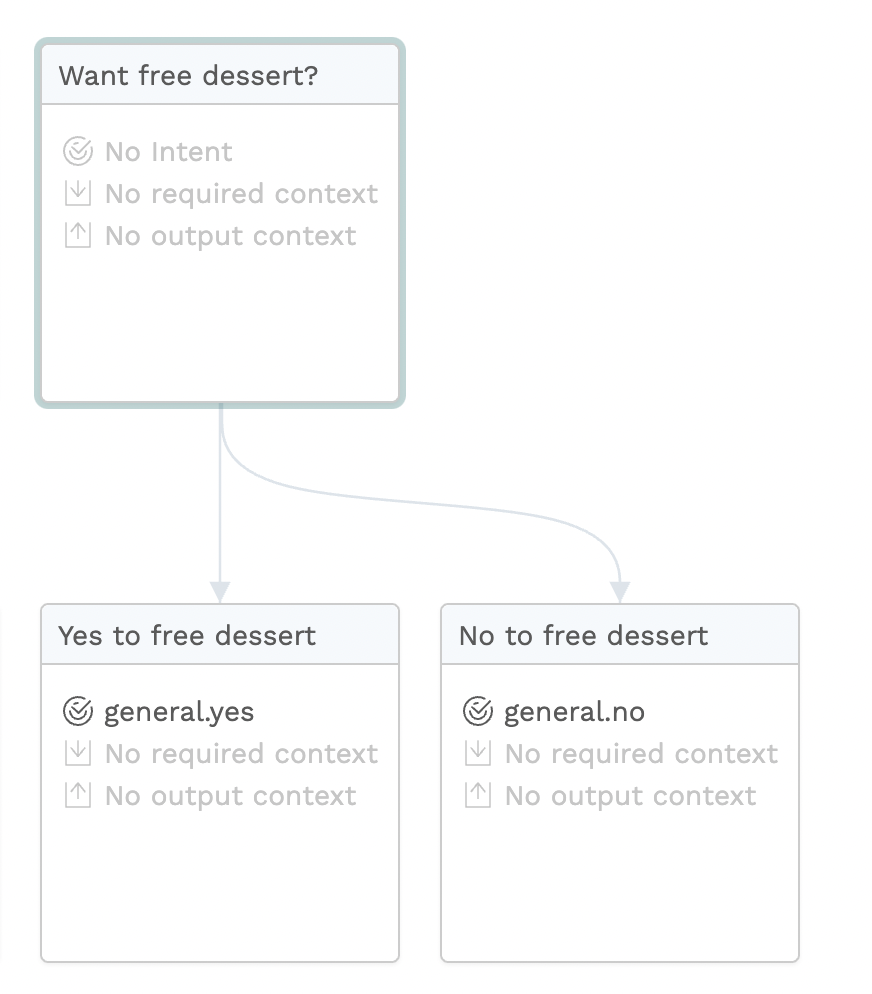Click the general.no intent label
The width and height of the screenshot is (872, 994).
coord(574,712)
